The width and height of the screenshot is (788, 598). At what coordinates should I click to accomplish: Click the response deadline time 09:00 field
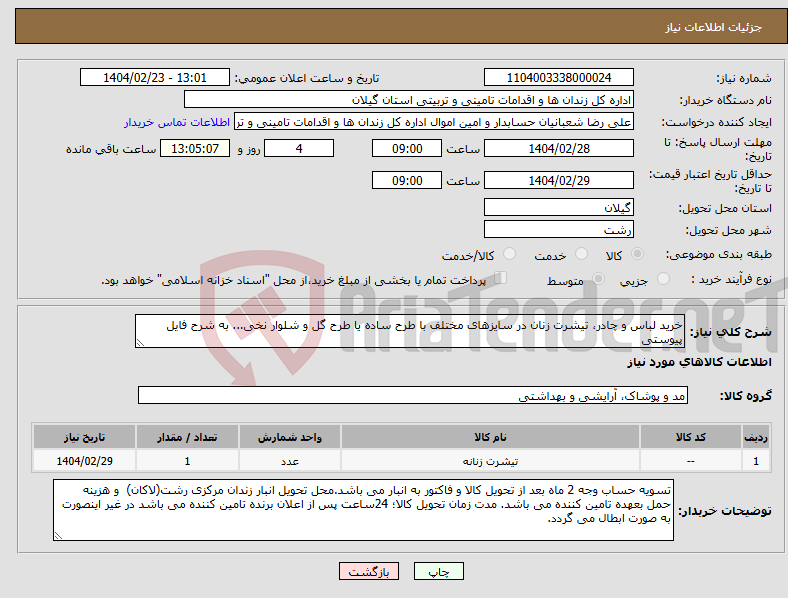click(x=407, y=148)
